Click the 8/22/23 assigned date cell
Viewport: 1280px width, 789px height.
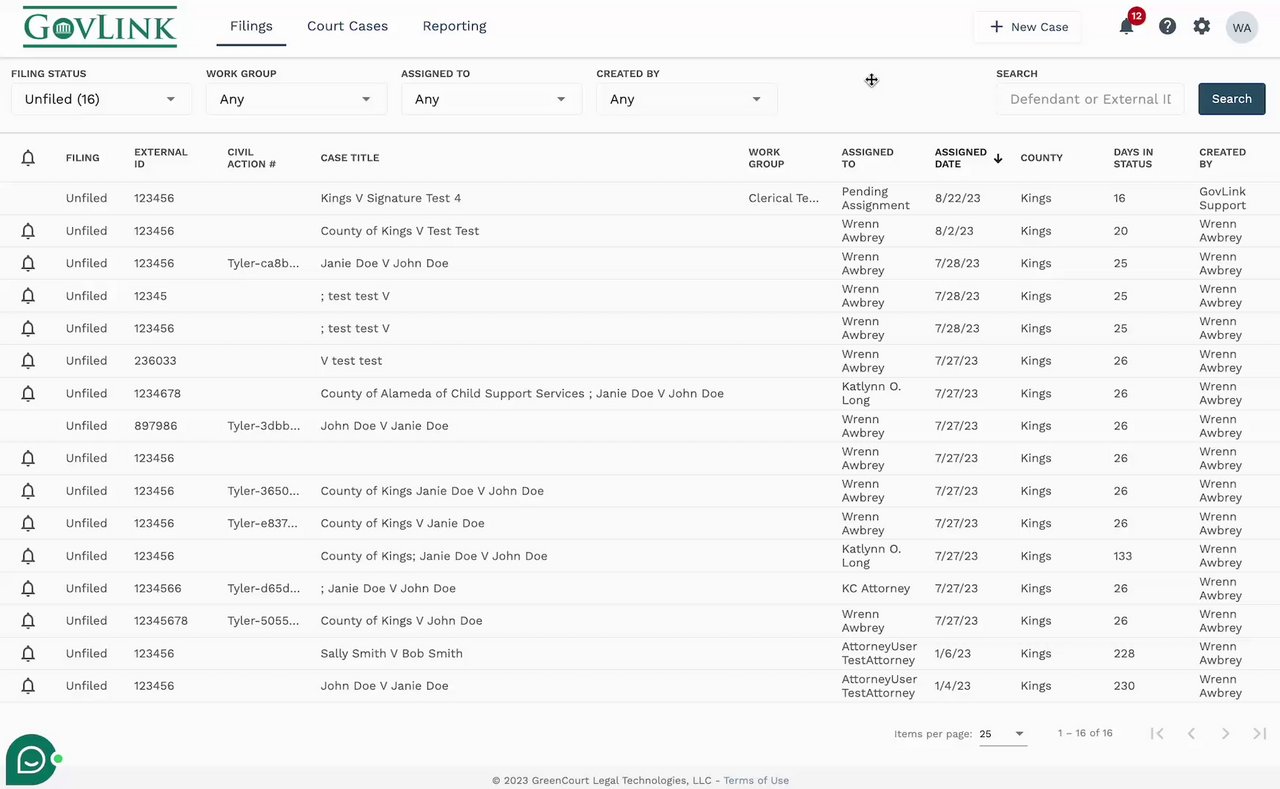[958, 198]
